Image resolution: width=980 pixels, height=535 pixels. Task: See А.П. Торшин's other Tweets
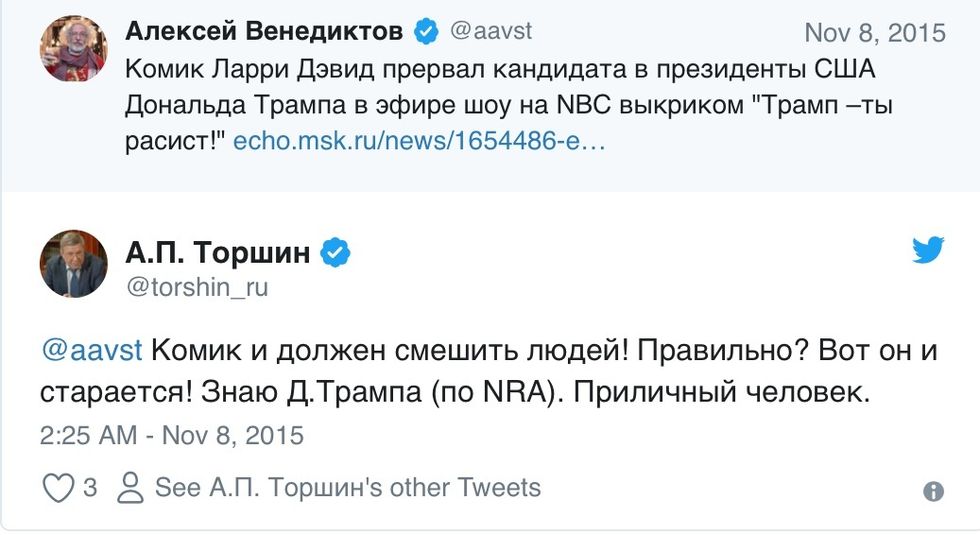[x=347, y=488]
